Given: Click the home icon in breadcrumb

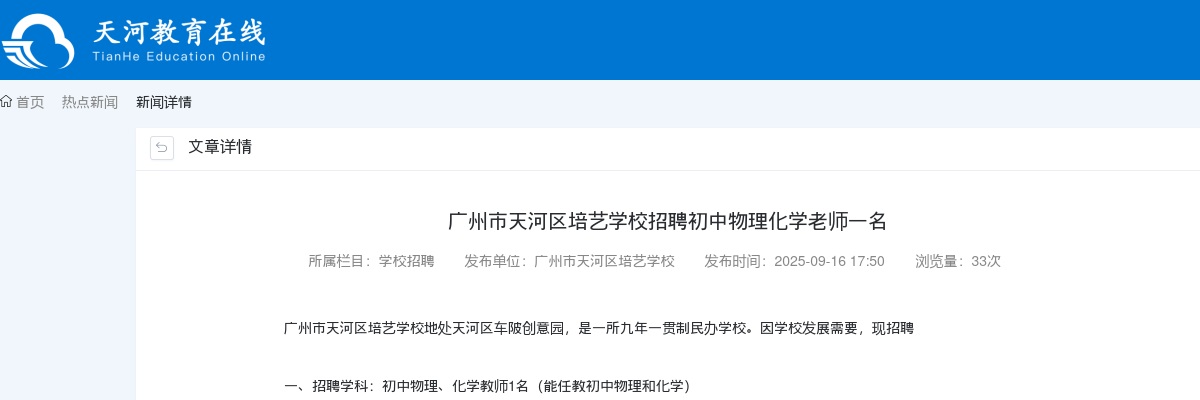Looking at the screenshot, I should (x=6, y=102).
